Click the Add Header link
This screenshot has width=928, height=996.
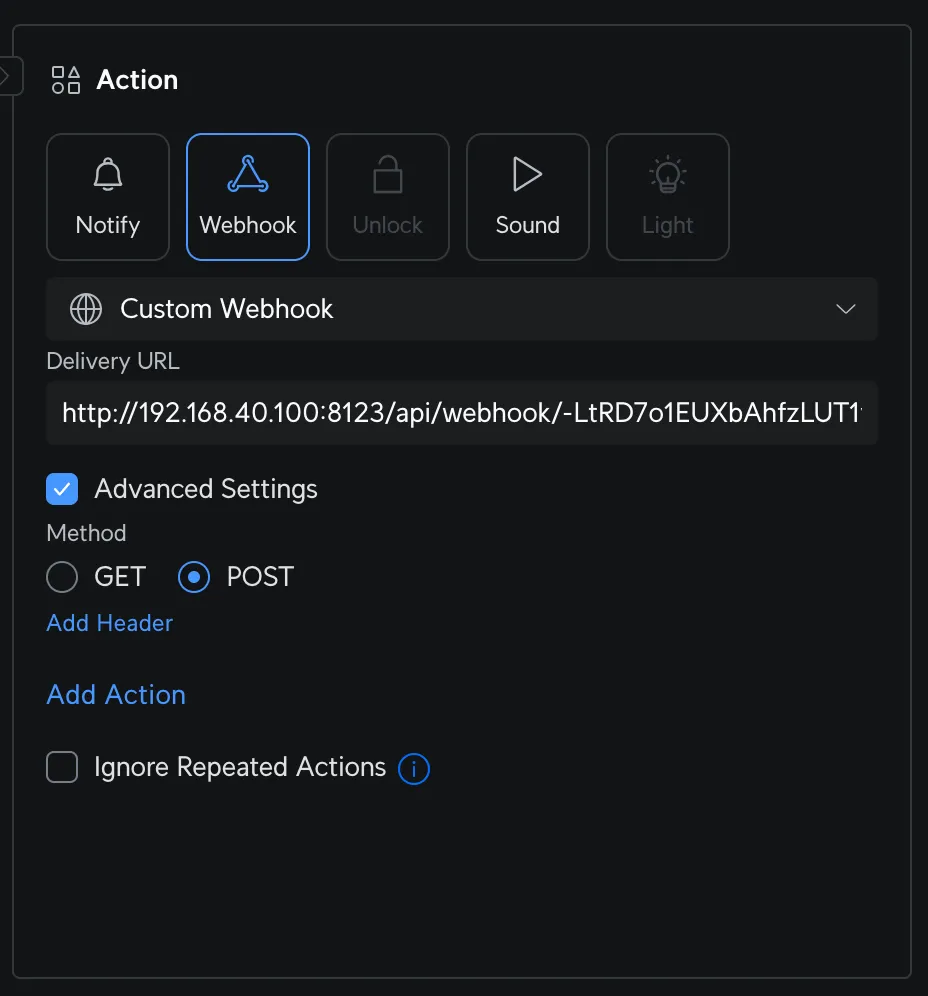pos(109,623)
